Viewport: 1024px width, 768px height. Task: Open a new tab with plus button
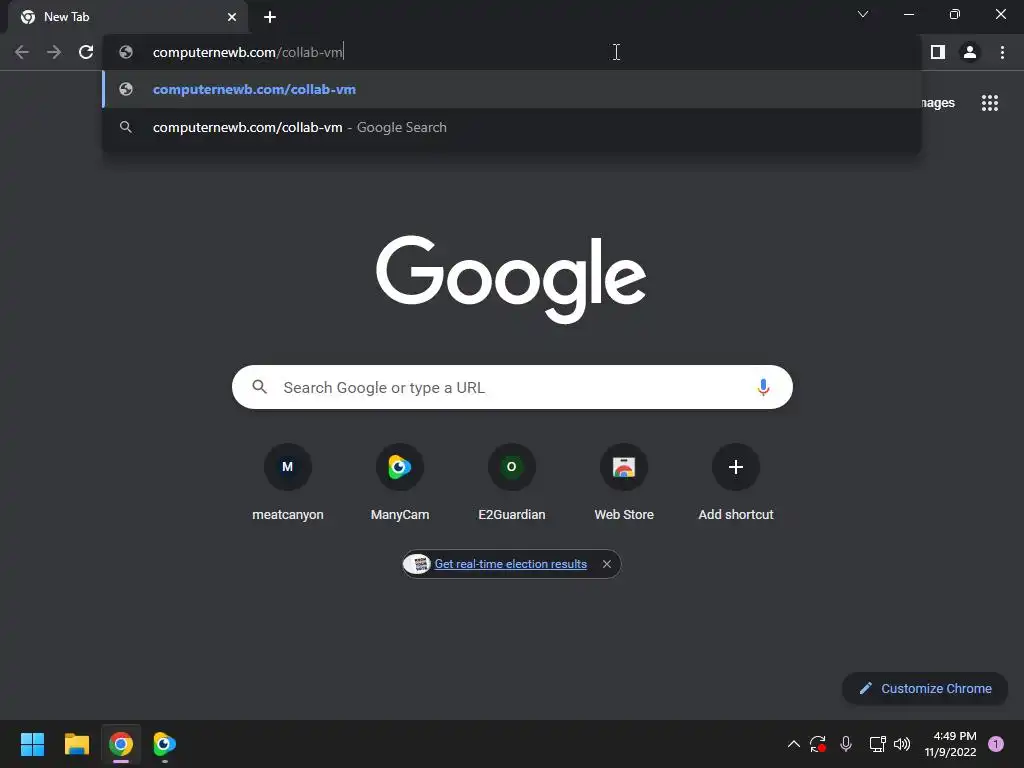pos(270,17)
